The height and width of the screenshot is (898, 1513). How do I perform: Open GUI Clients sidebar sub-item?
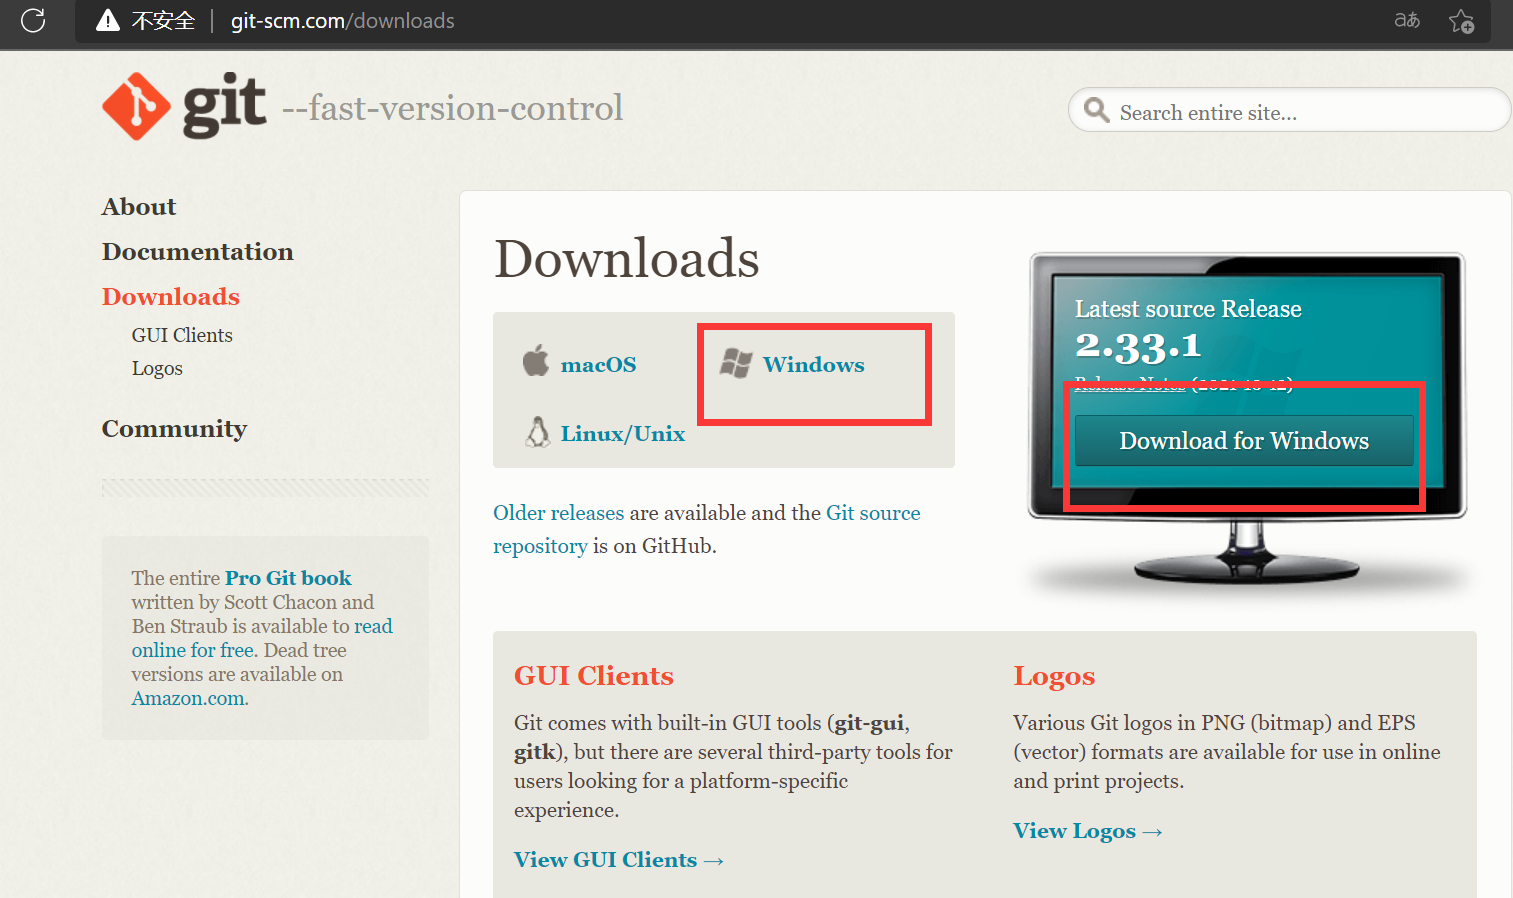tap(182, 336)
